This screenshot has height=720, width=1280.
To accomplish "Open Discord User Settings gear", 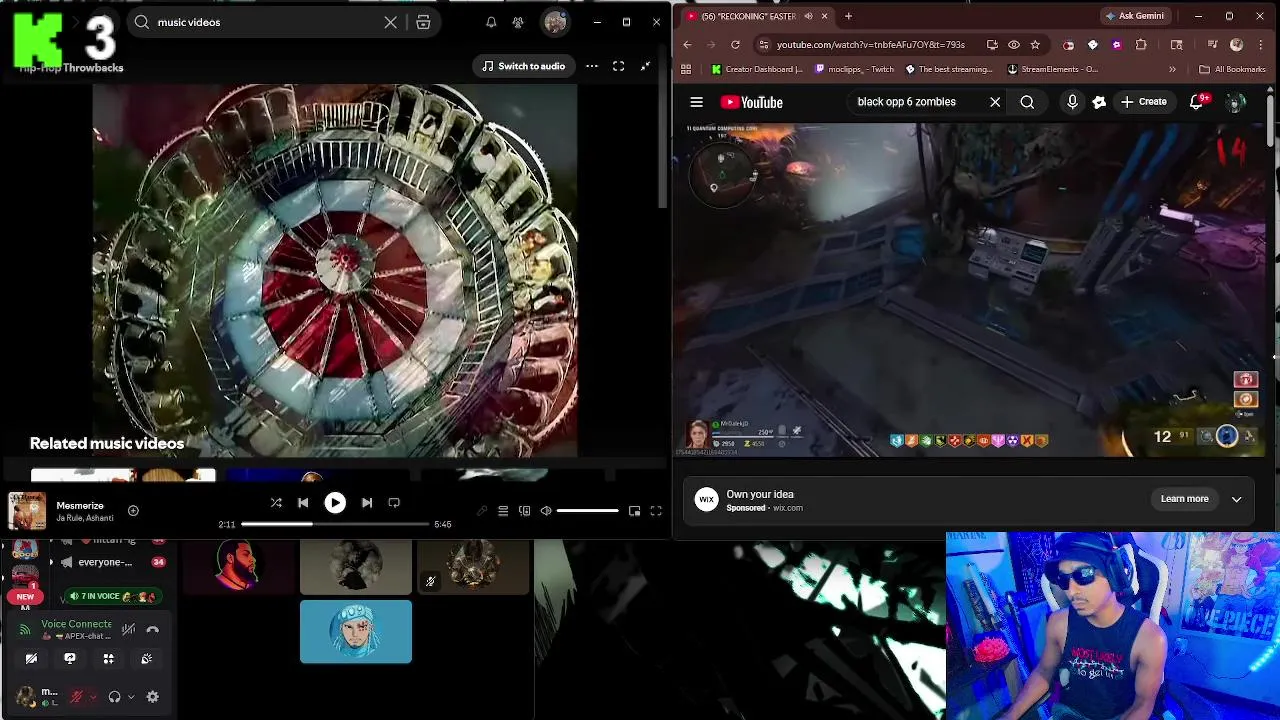I will 153,697.
